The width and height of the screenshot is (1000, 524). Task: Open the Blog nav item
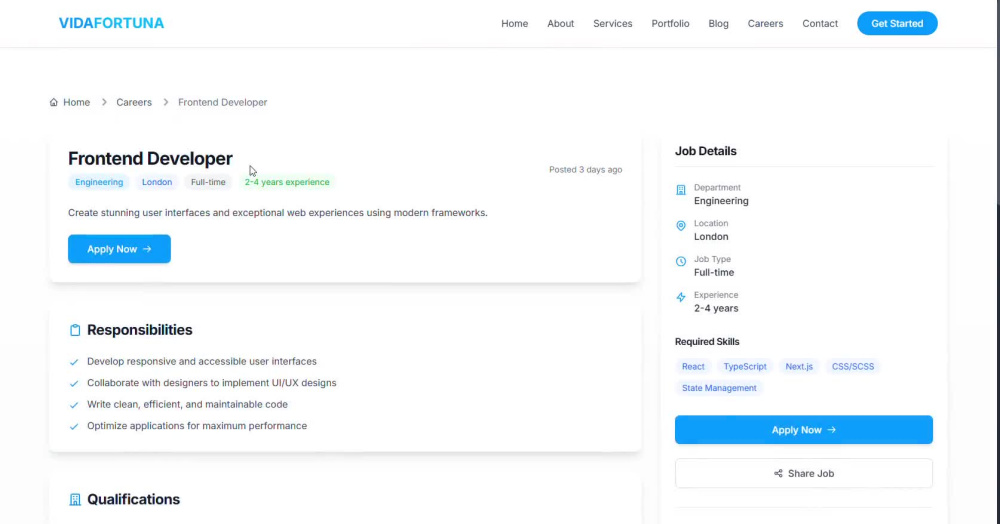(x=718, y=24)
